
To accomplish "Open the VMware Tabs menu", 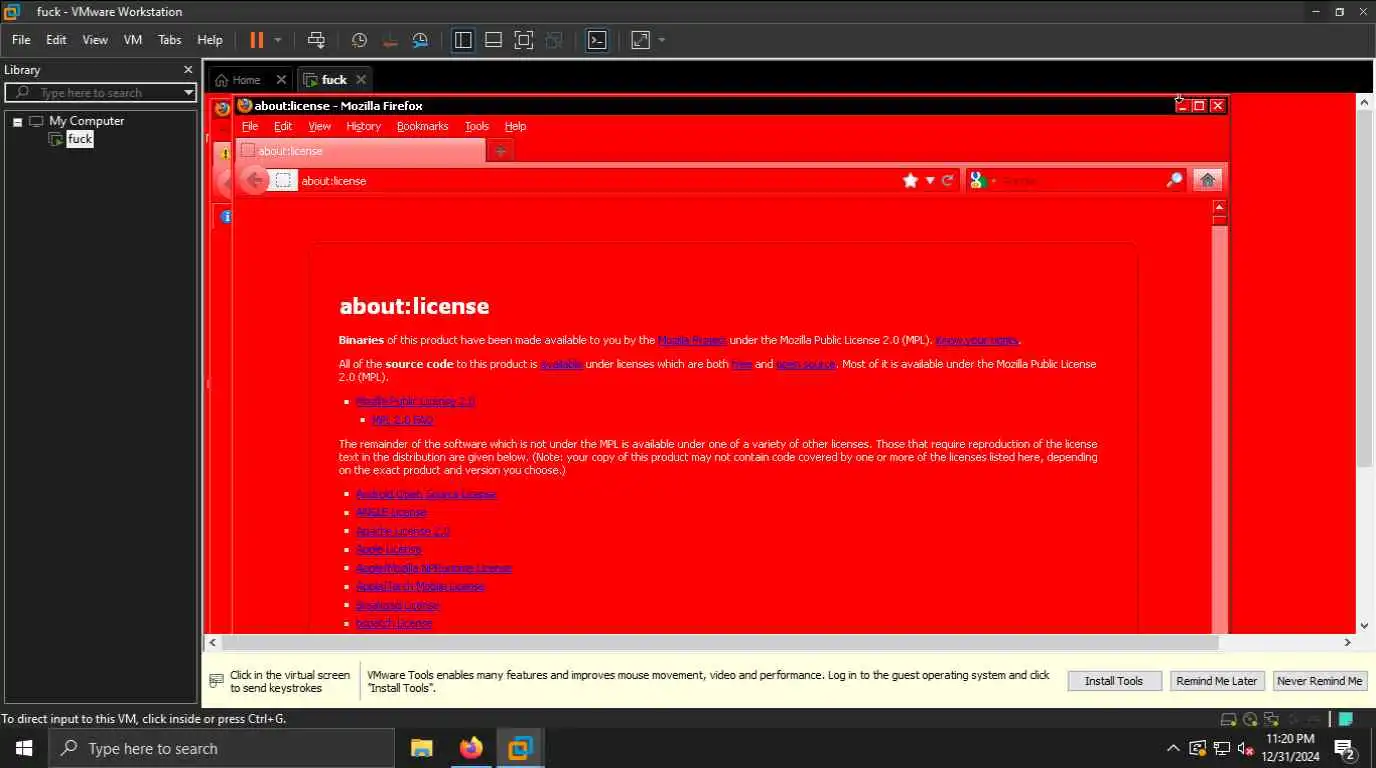I will point(170,40).
